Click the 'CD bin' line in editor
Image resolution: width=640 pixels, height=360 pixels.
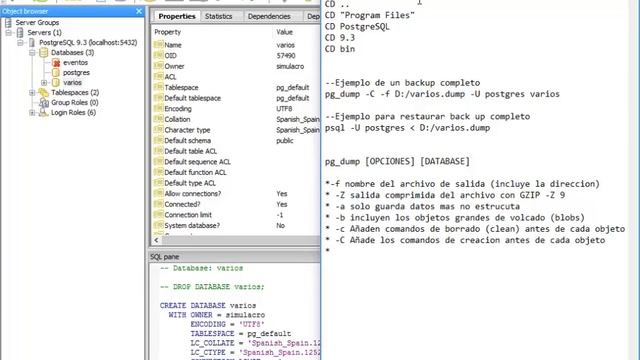point(340,49)
